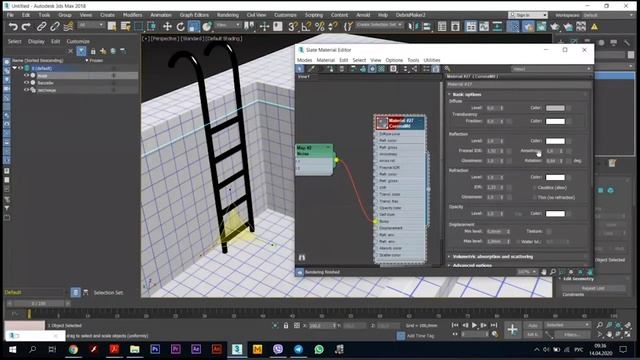Toggle the Displacement Texture checkbox
The width and height of the screenshot is (640, 360).
point(549,231)
